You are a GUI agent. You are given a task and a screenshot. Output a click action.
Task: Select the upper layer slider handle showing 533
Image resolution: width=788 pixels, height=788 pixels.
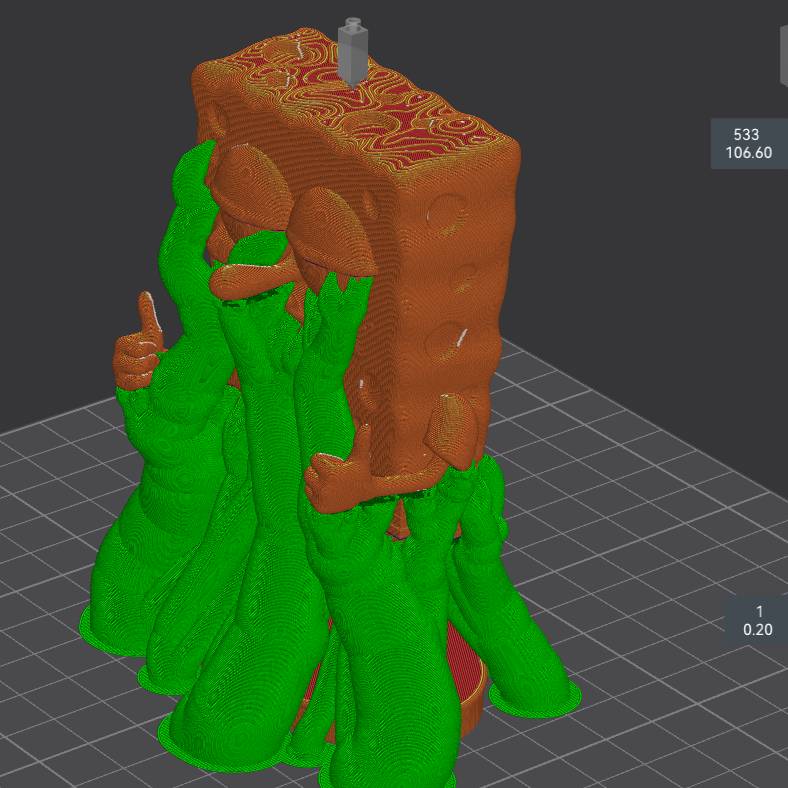pyautogui.click(x=749, y=144)
